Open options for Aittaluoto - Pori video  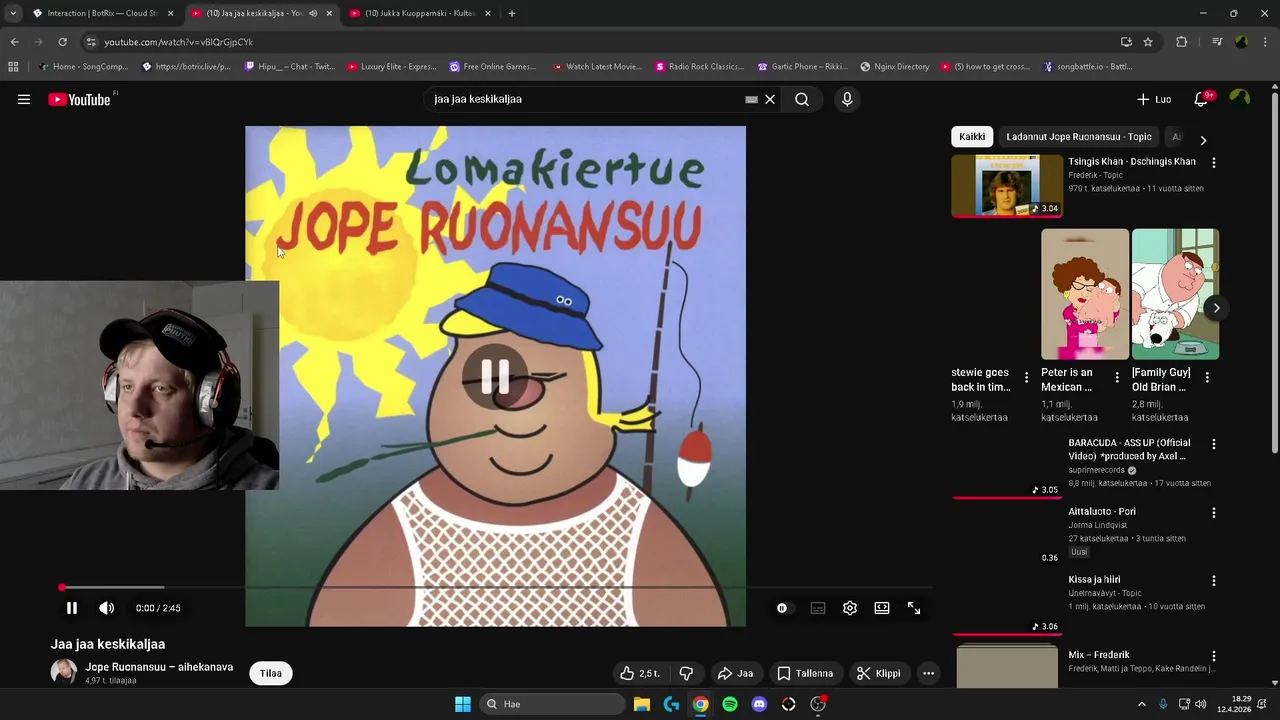pos(1214,512)
